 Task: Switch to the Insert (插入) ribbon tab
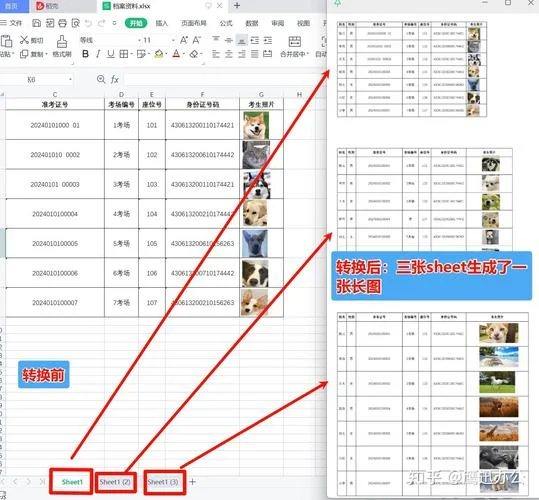coord(162,23)
